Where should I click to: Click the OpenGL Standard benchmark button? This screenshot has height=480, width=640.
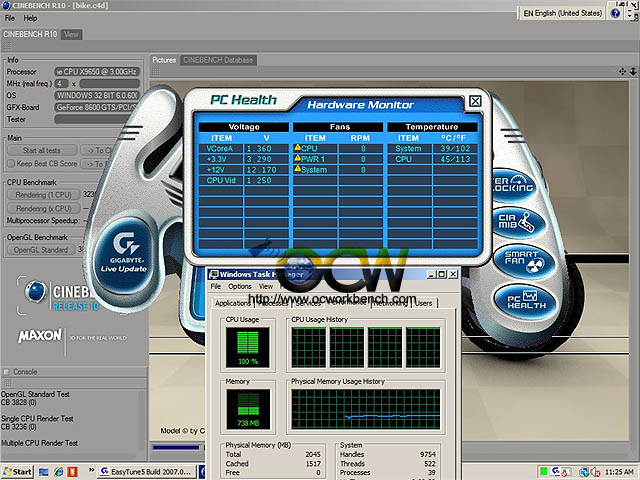point(41,249)
